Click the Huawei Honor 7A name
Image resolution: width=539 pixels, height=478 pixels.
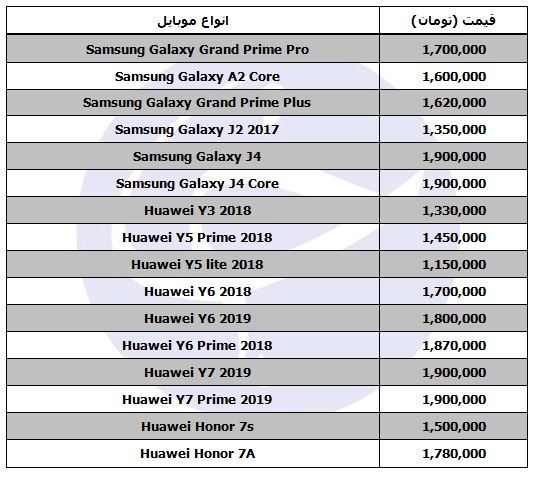click(198, 454)
